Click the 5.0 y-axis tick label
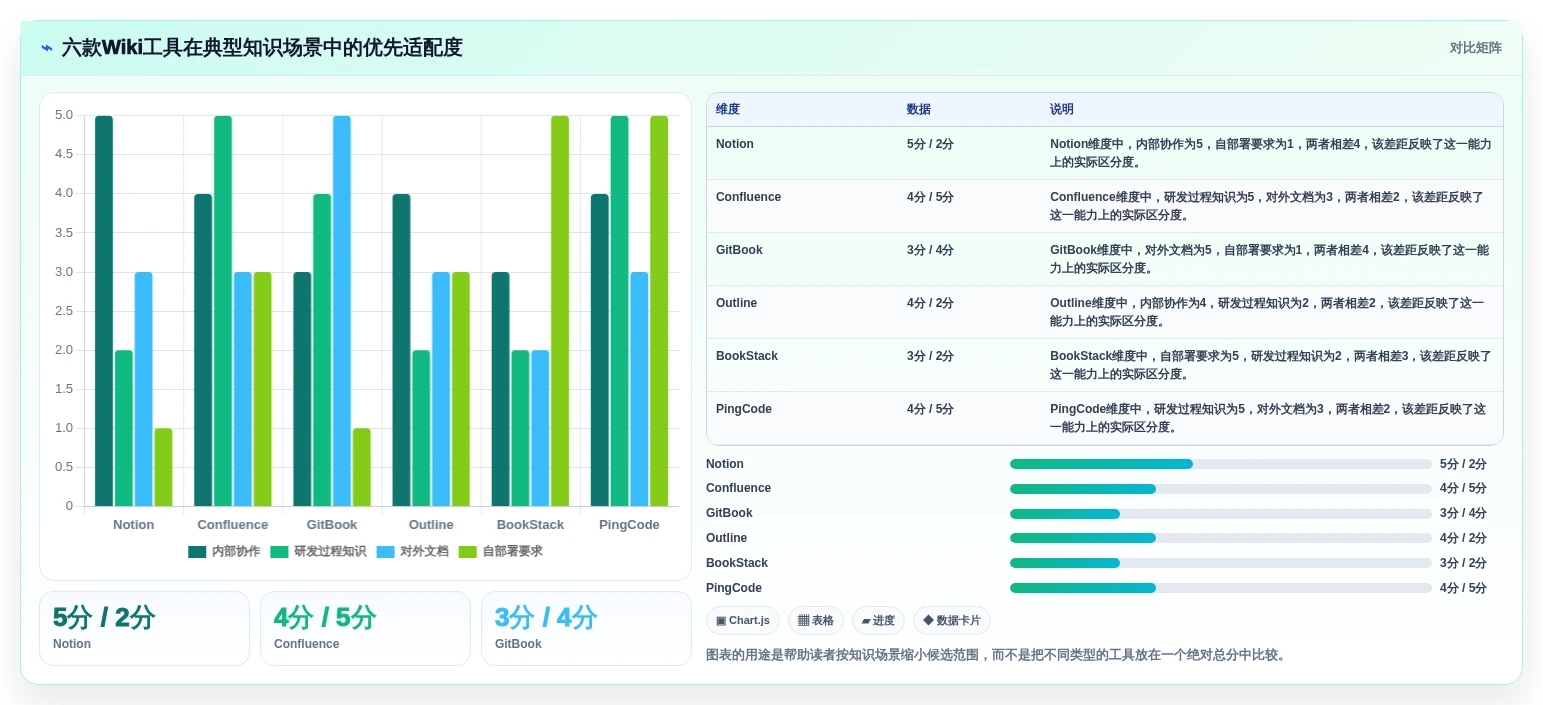 pyautogui.click(x=64, y=115)
